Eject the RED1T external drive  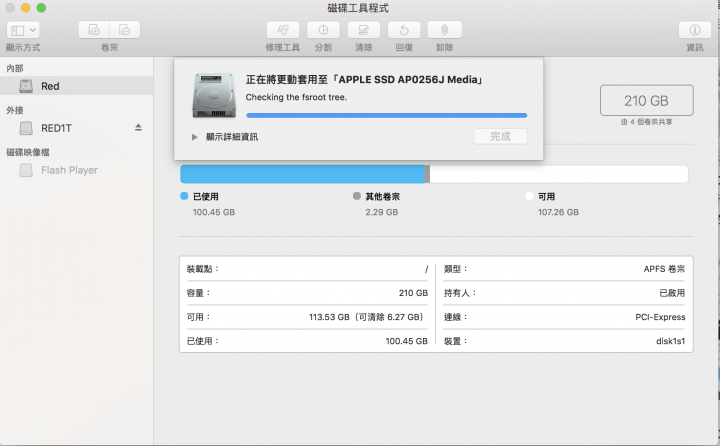[x=138, y=128]
